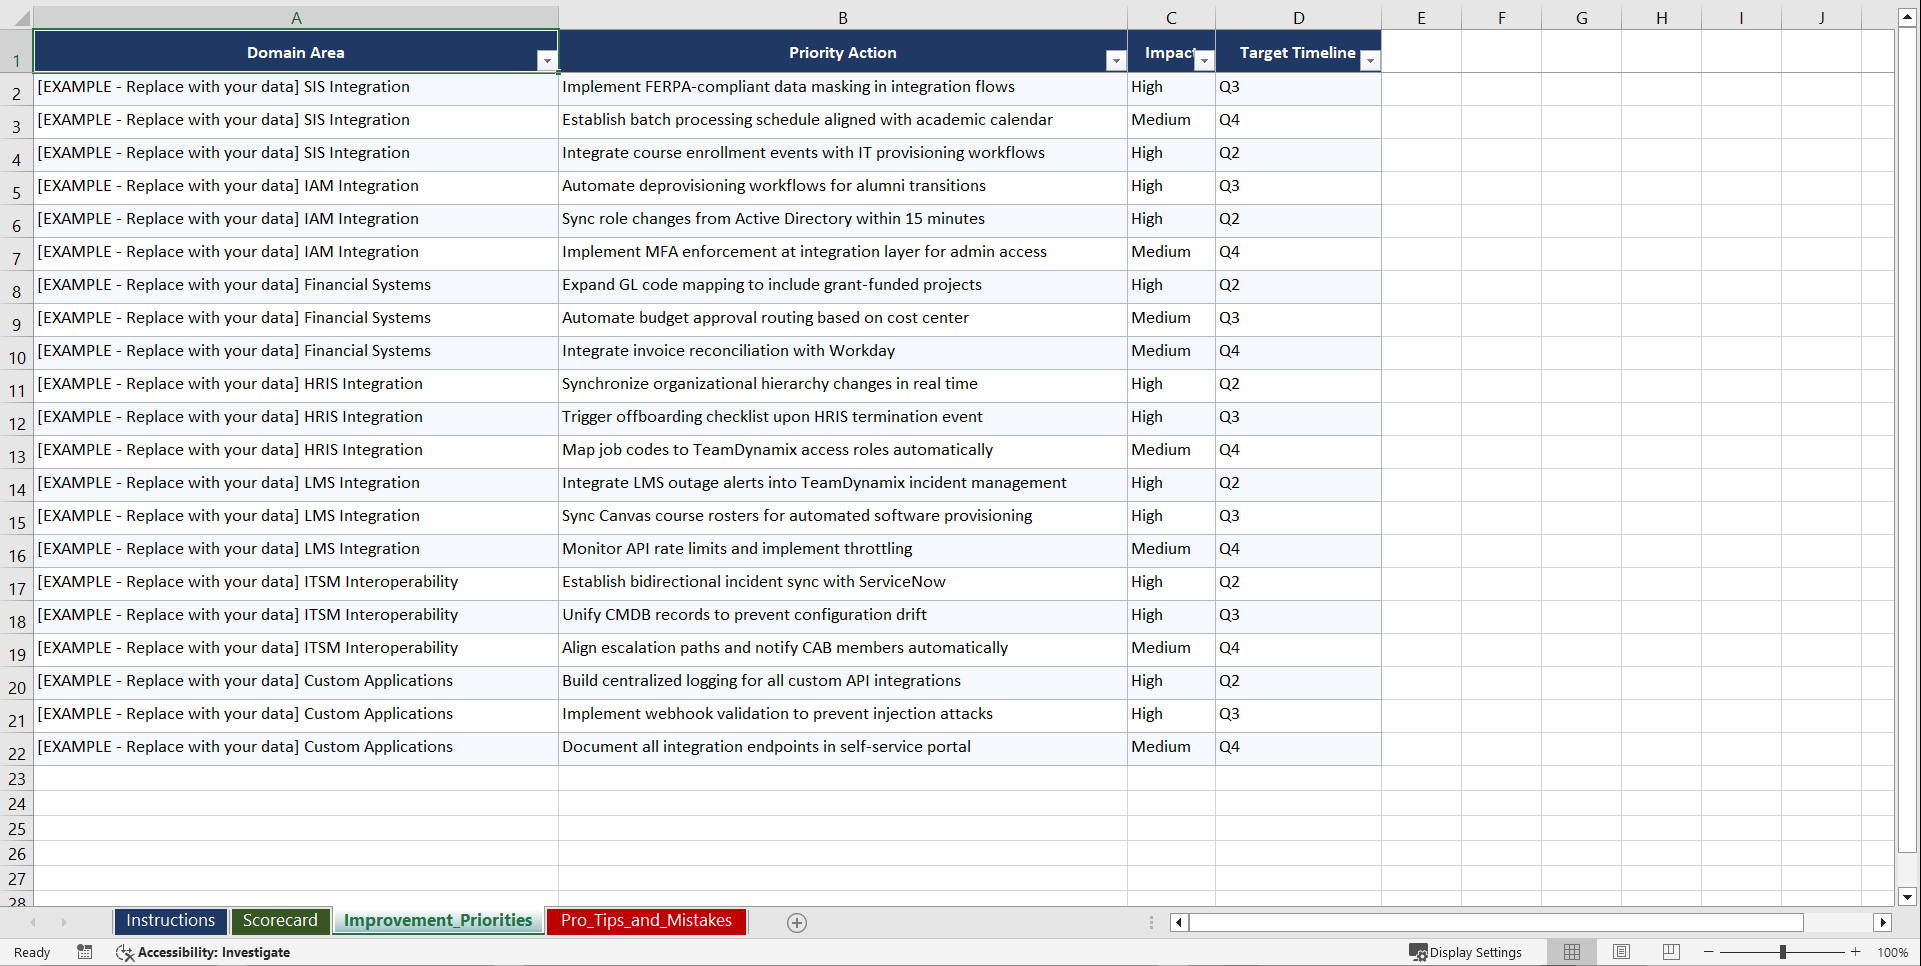Screen dimensions: 1921x966
Task: Switch to the Scorecard sheet tab
Action: click(281, 921)
